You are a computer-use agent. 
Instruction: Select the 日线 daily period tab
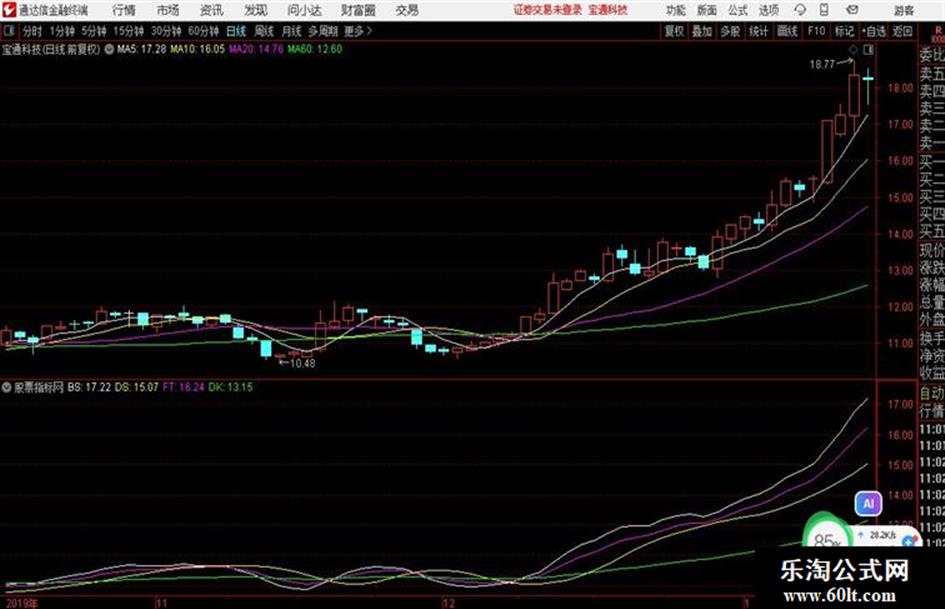236,31
